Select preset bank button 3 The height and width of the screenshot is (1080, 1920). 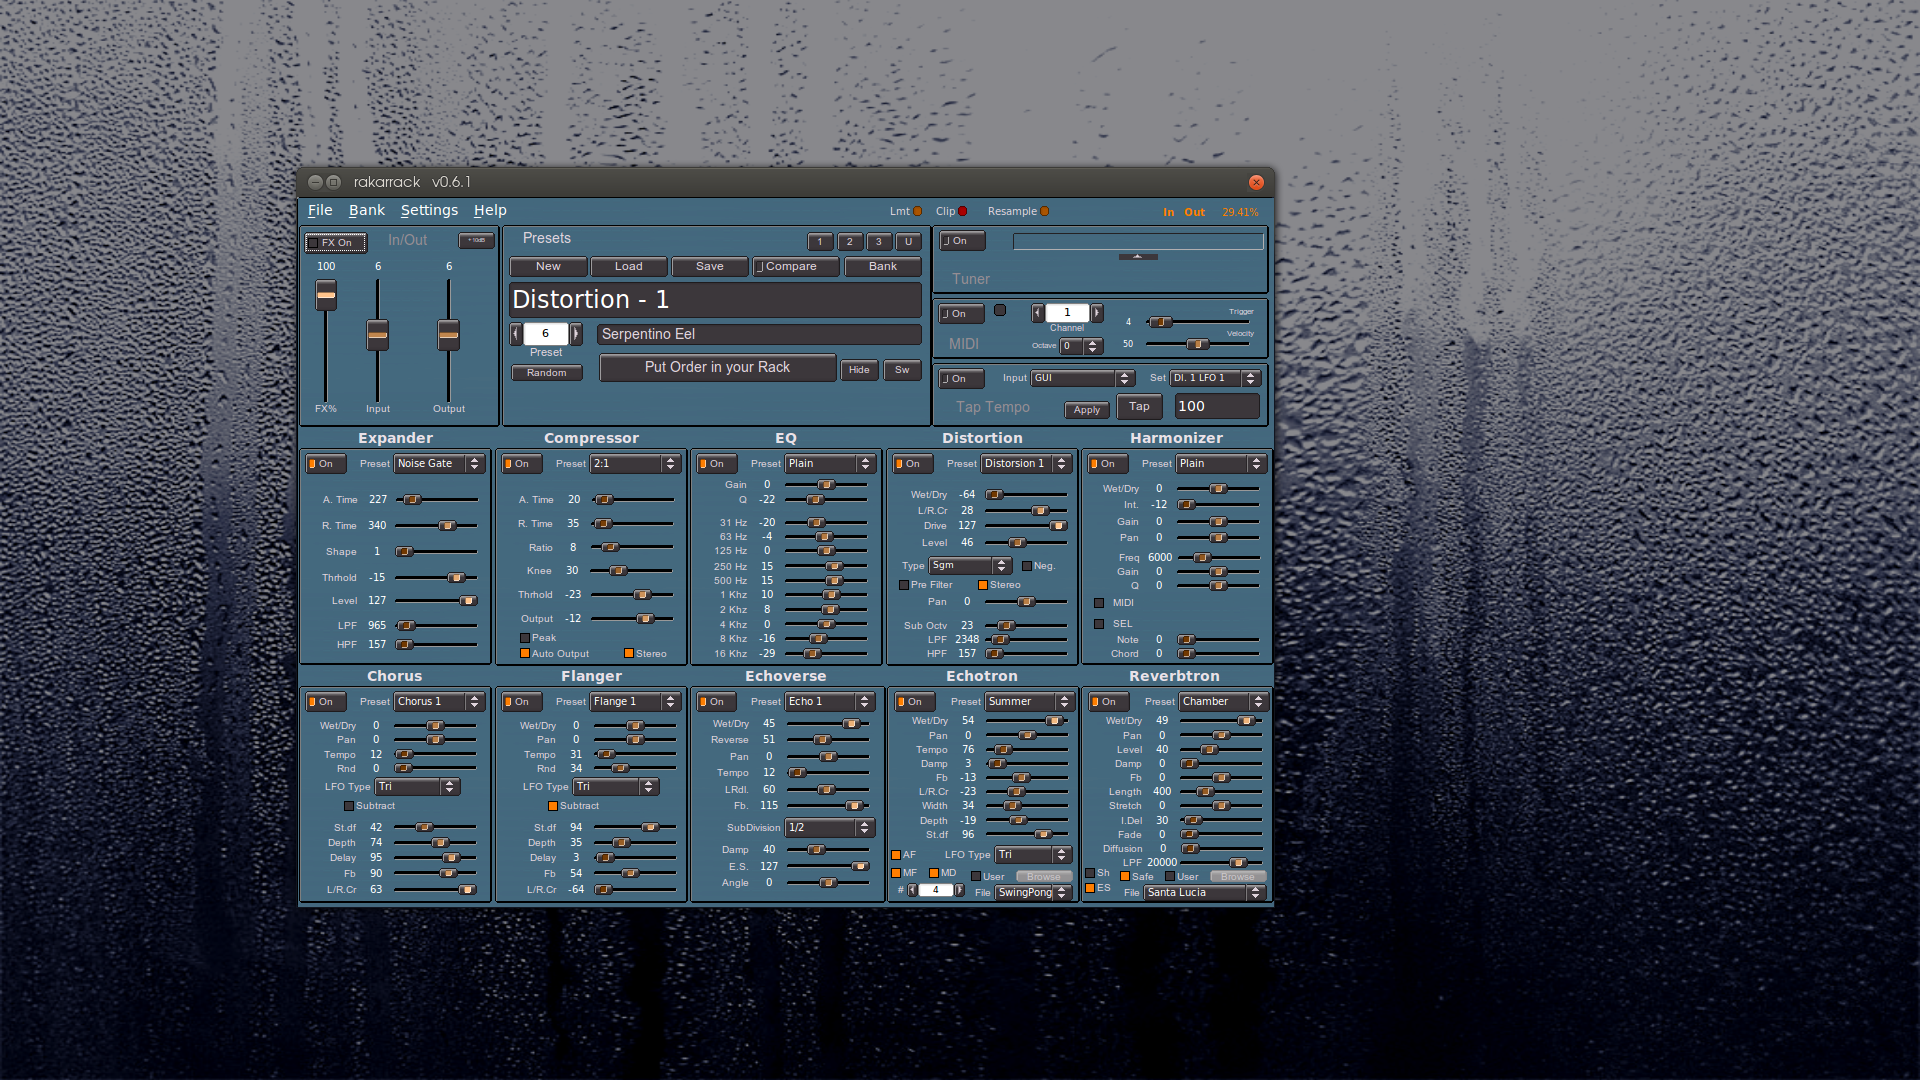879,241
